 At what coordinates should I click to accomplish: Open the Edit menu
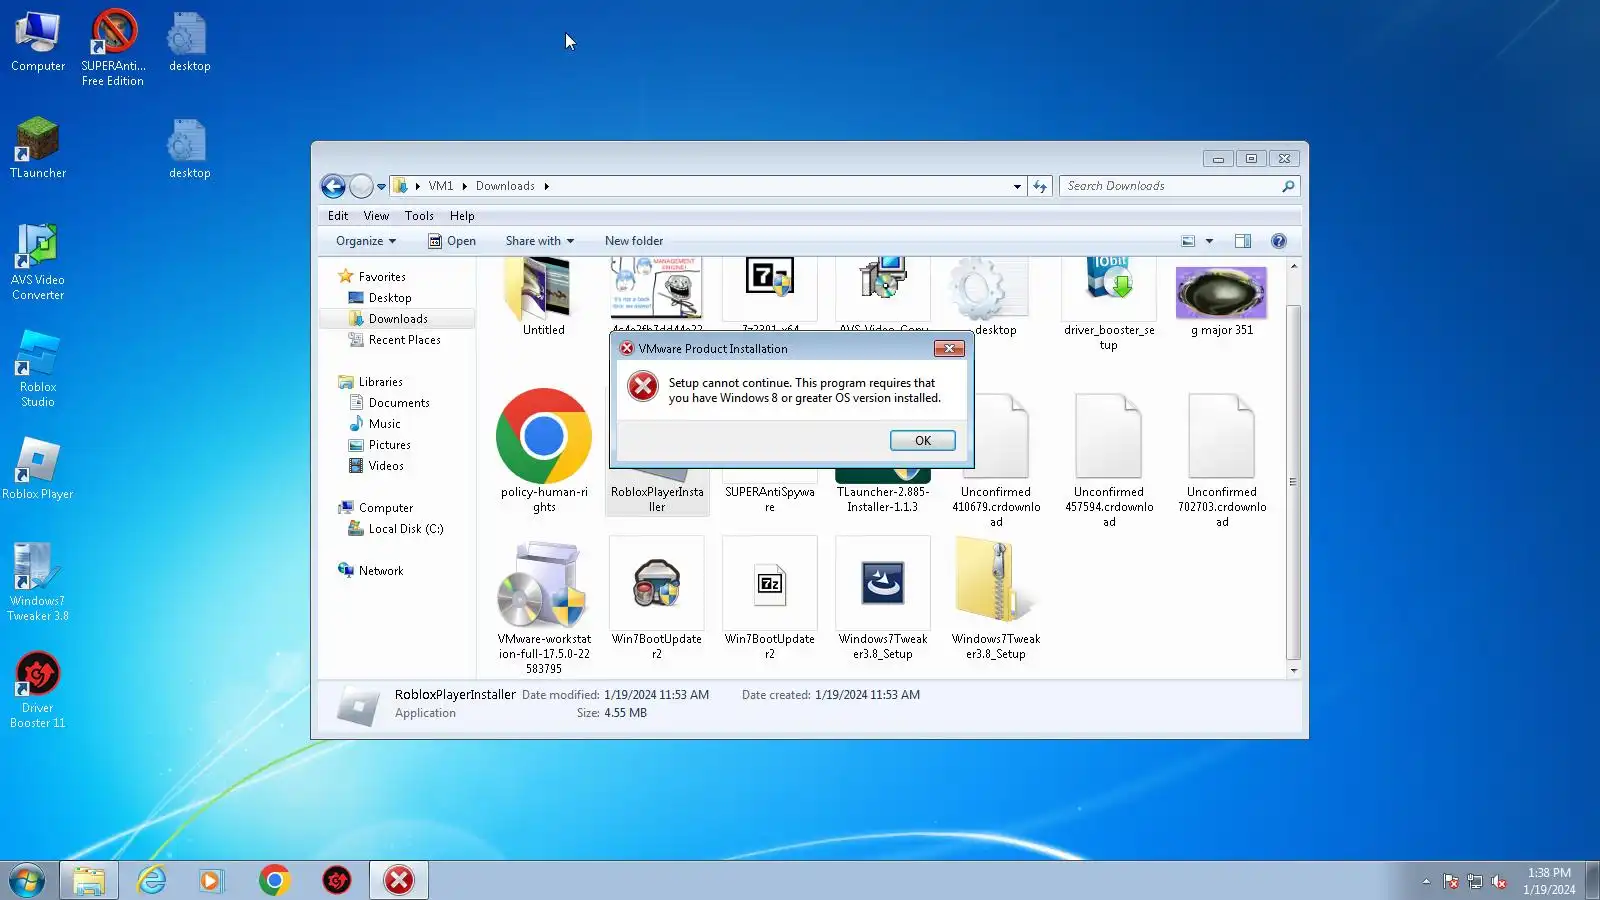[x=338, y=216]
